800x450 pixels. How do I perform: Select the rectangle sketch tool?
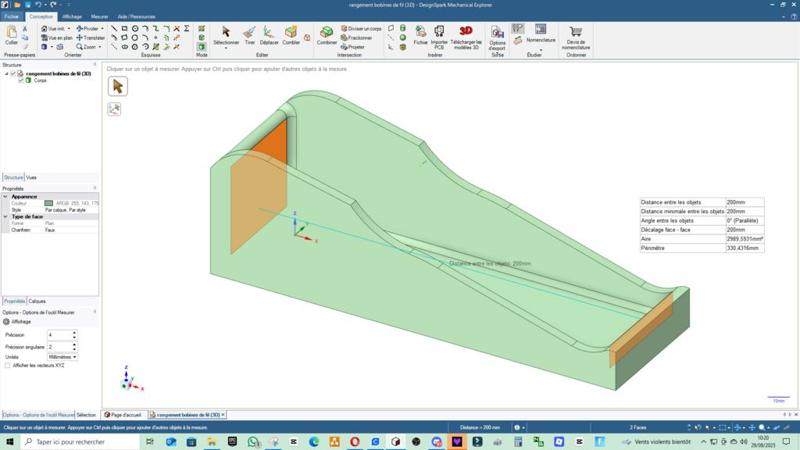click(x=124, y=29)
